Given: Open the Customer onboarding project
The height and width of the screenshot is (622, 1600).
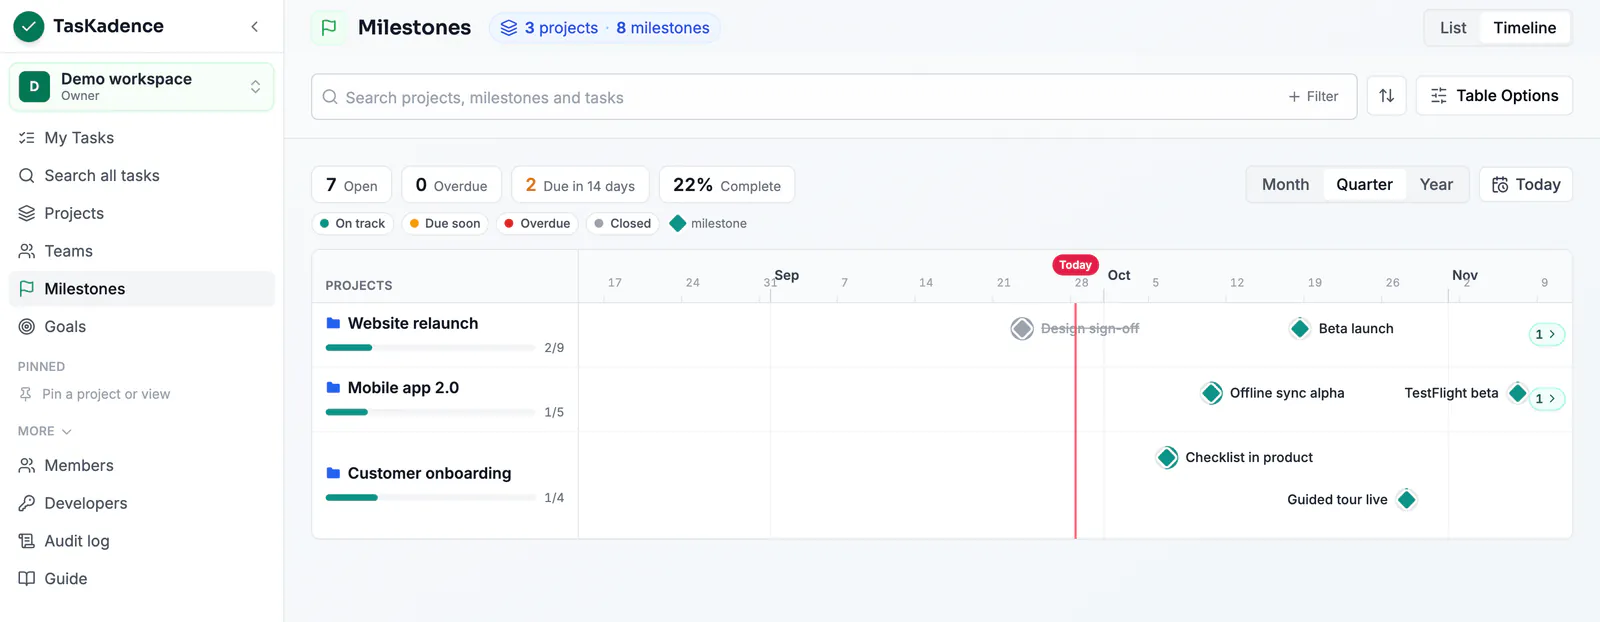Looking at the screenshot, I should pyautogui.click(x=429, y=474).
